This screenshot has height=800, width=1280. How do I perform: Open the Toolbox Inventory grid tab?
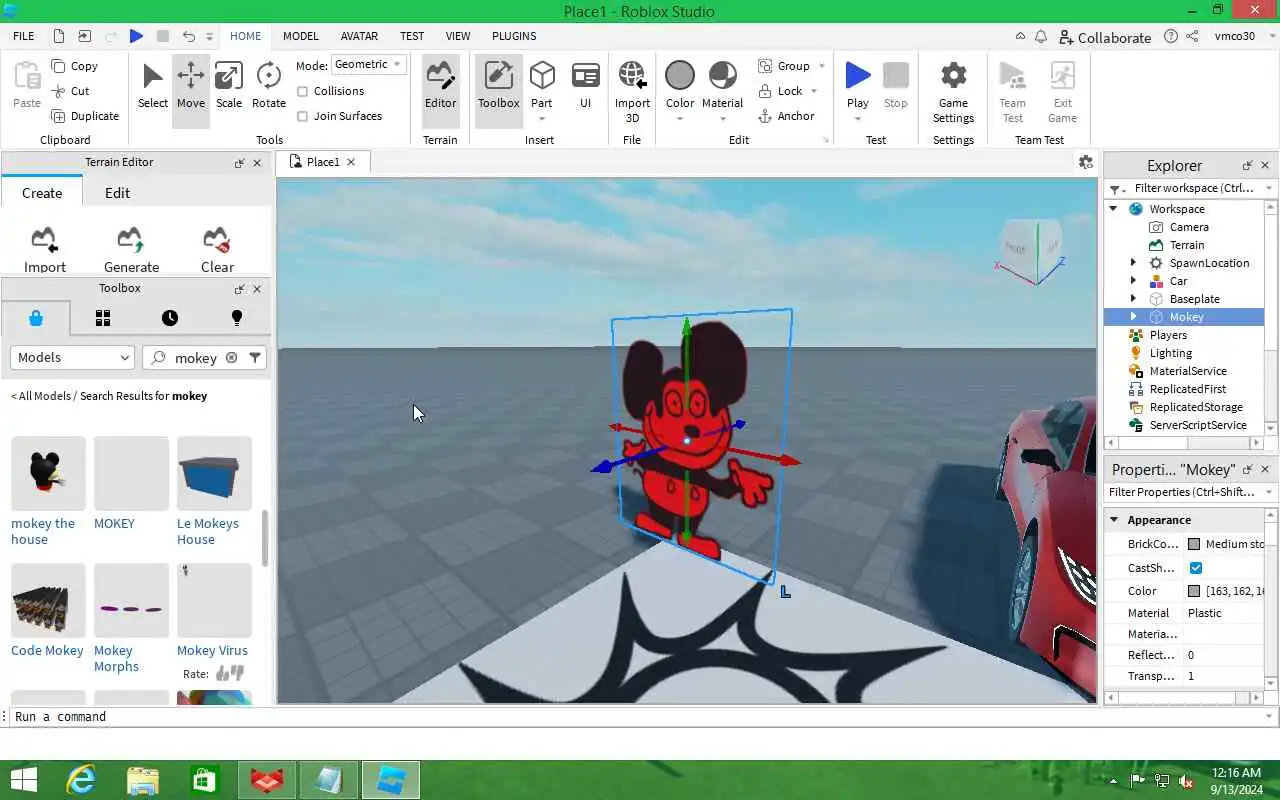coord(102,318)
